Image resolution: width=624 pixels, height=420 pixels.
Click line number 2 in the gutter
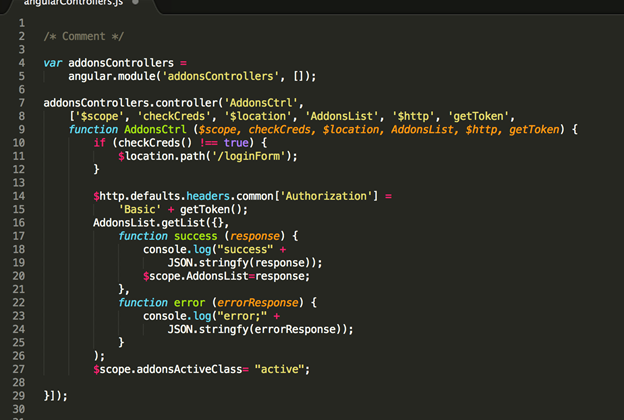coord(21,36)
